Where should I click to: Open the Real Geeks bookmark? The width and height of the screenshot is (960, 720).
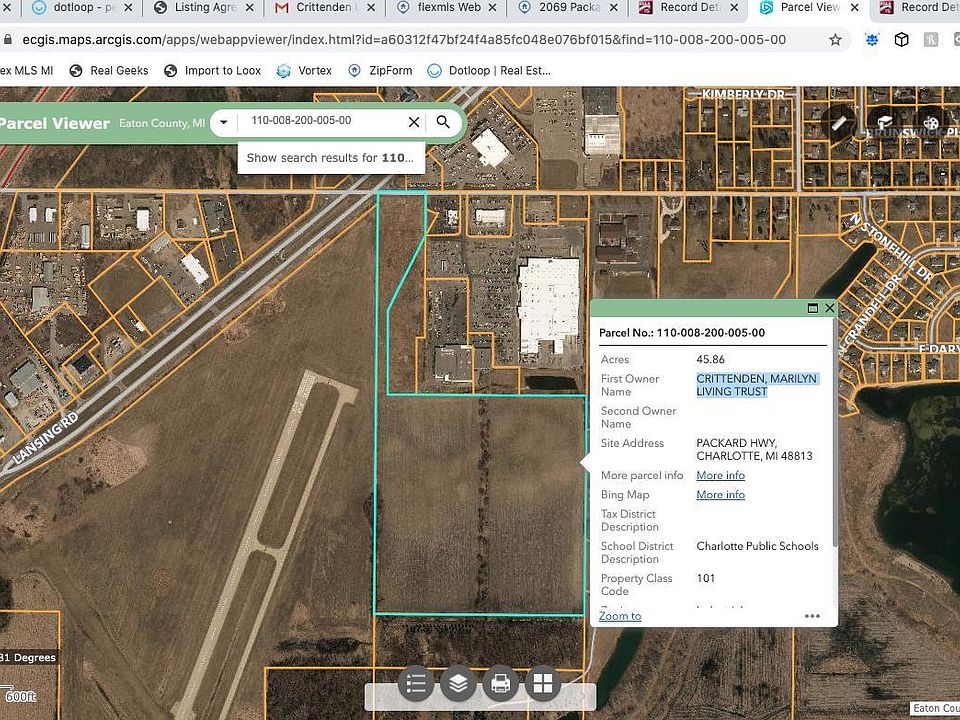pyautogui.click(x=109, y=70)
